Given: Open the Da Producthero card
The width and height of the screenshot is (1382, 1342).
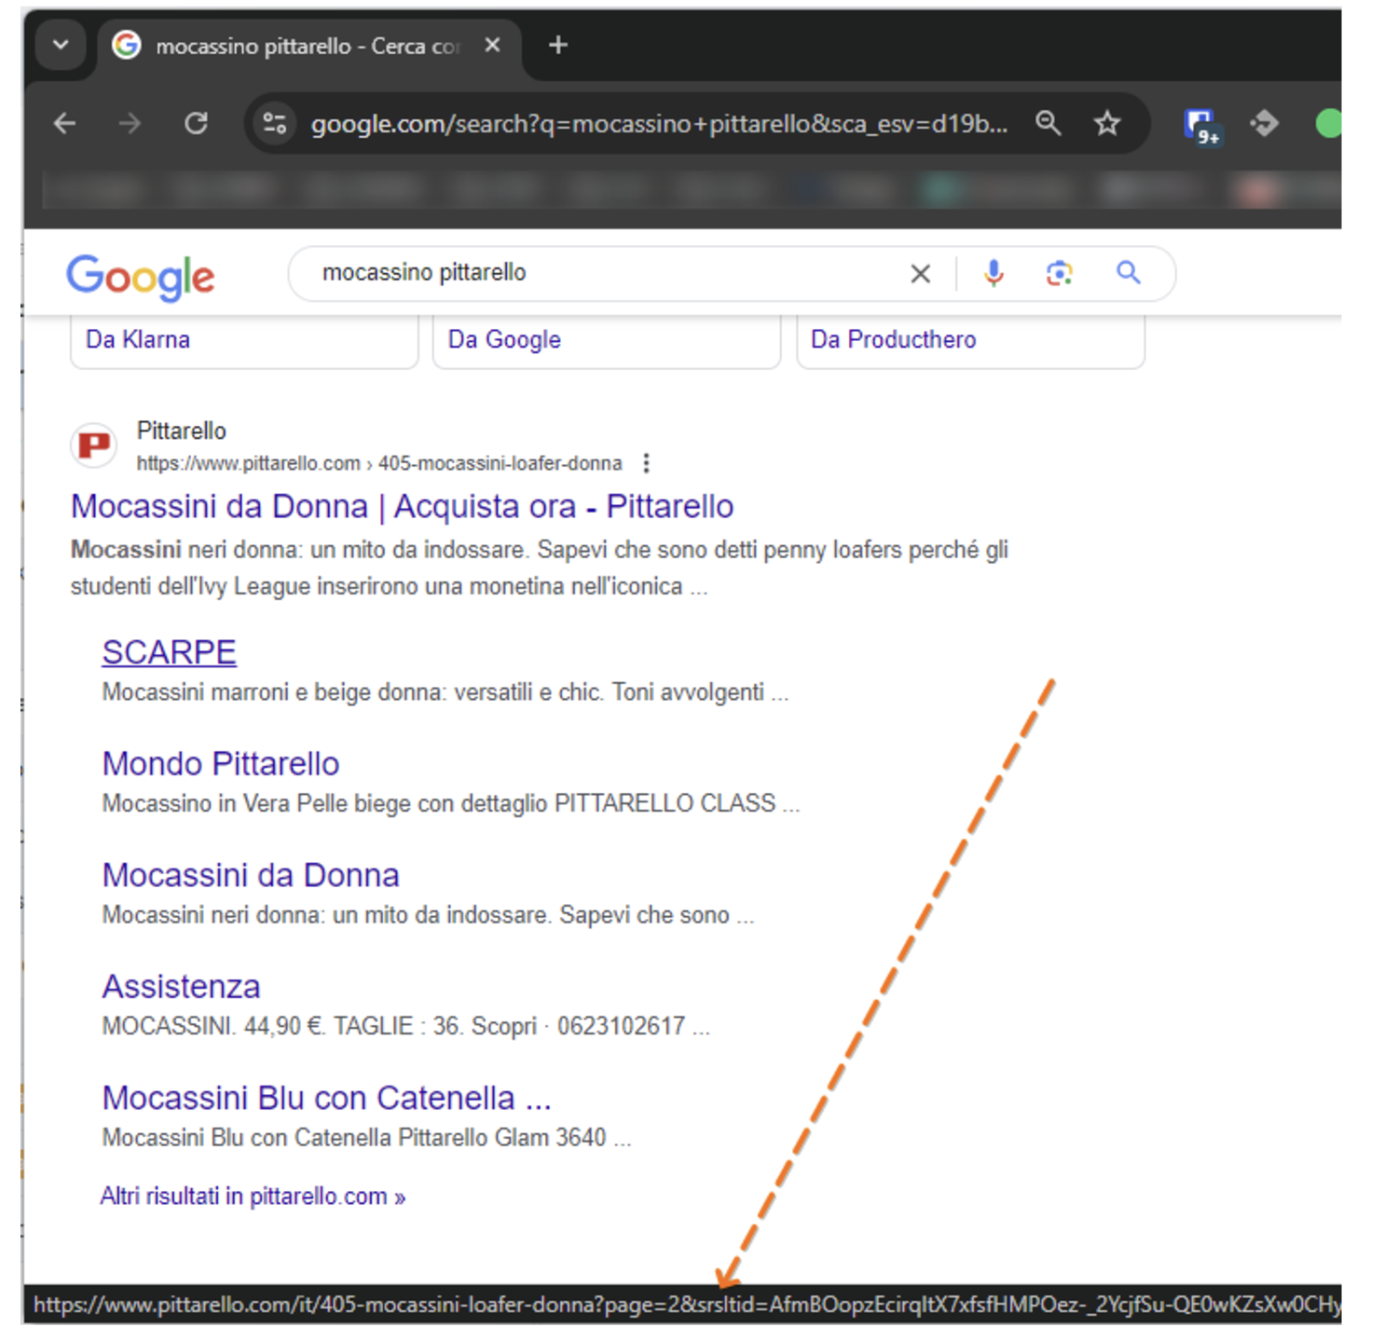Looking at the screenshot, I should coord(970,341).
